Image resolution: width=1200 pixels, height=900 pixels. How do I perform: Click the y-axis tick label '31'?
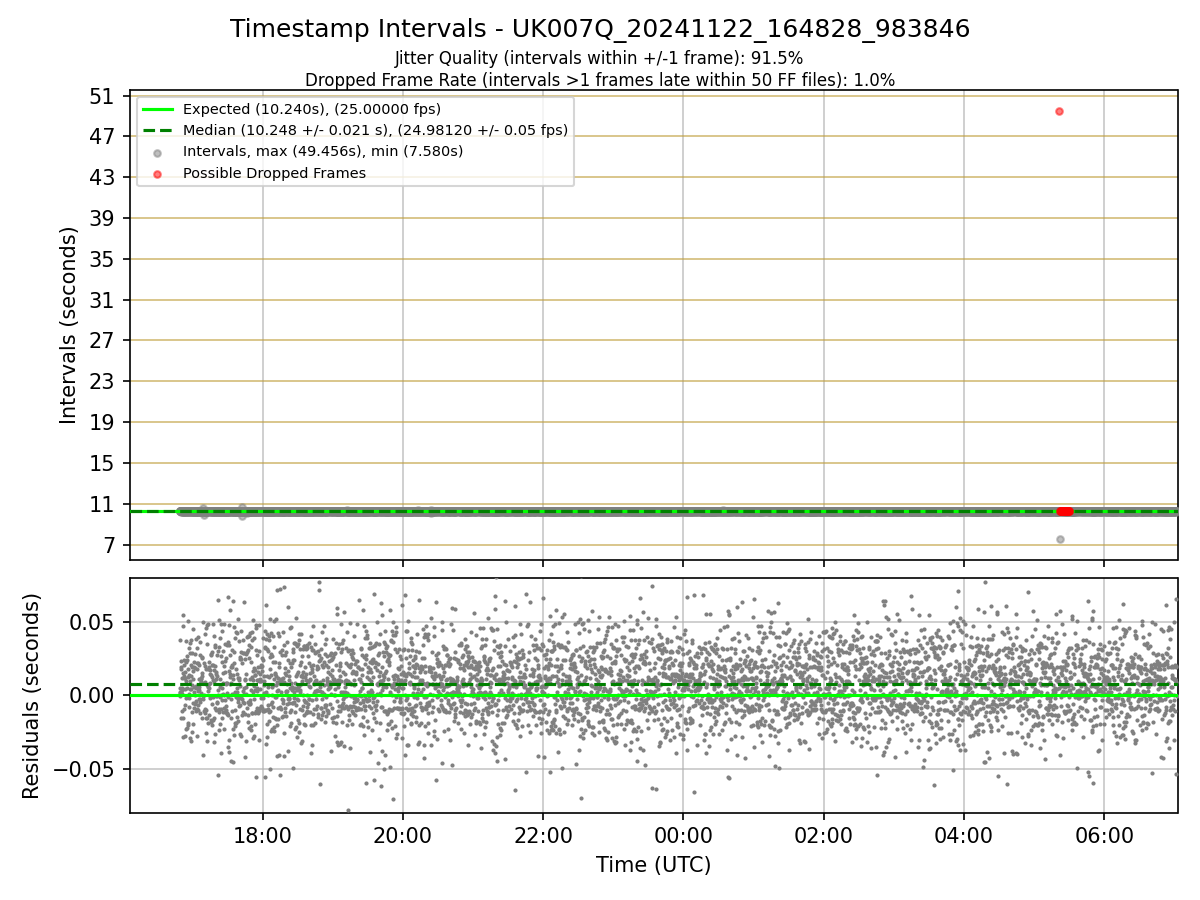(101, 301)
